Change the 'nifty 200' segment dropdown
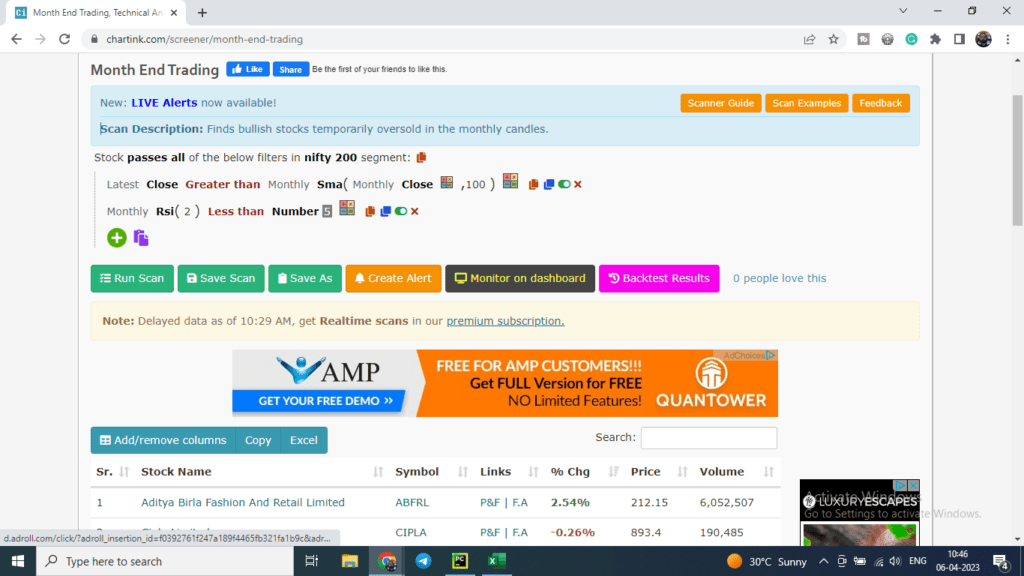Screen dimensions: 1024x576 click(330, 157)
